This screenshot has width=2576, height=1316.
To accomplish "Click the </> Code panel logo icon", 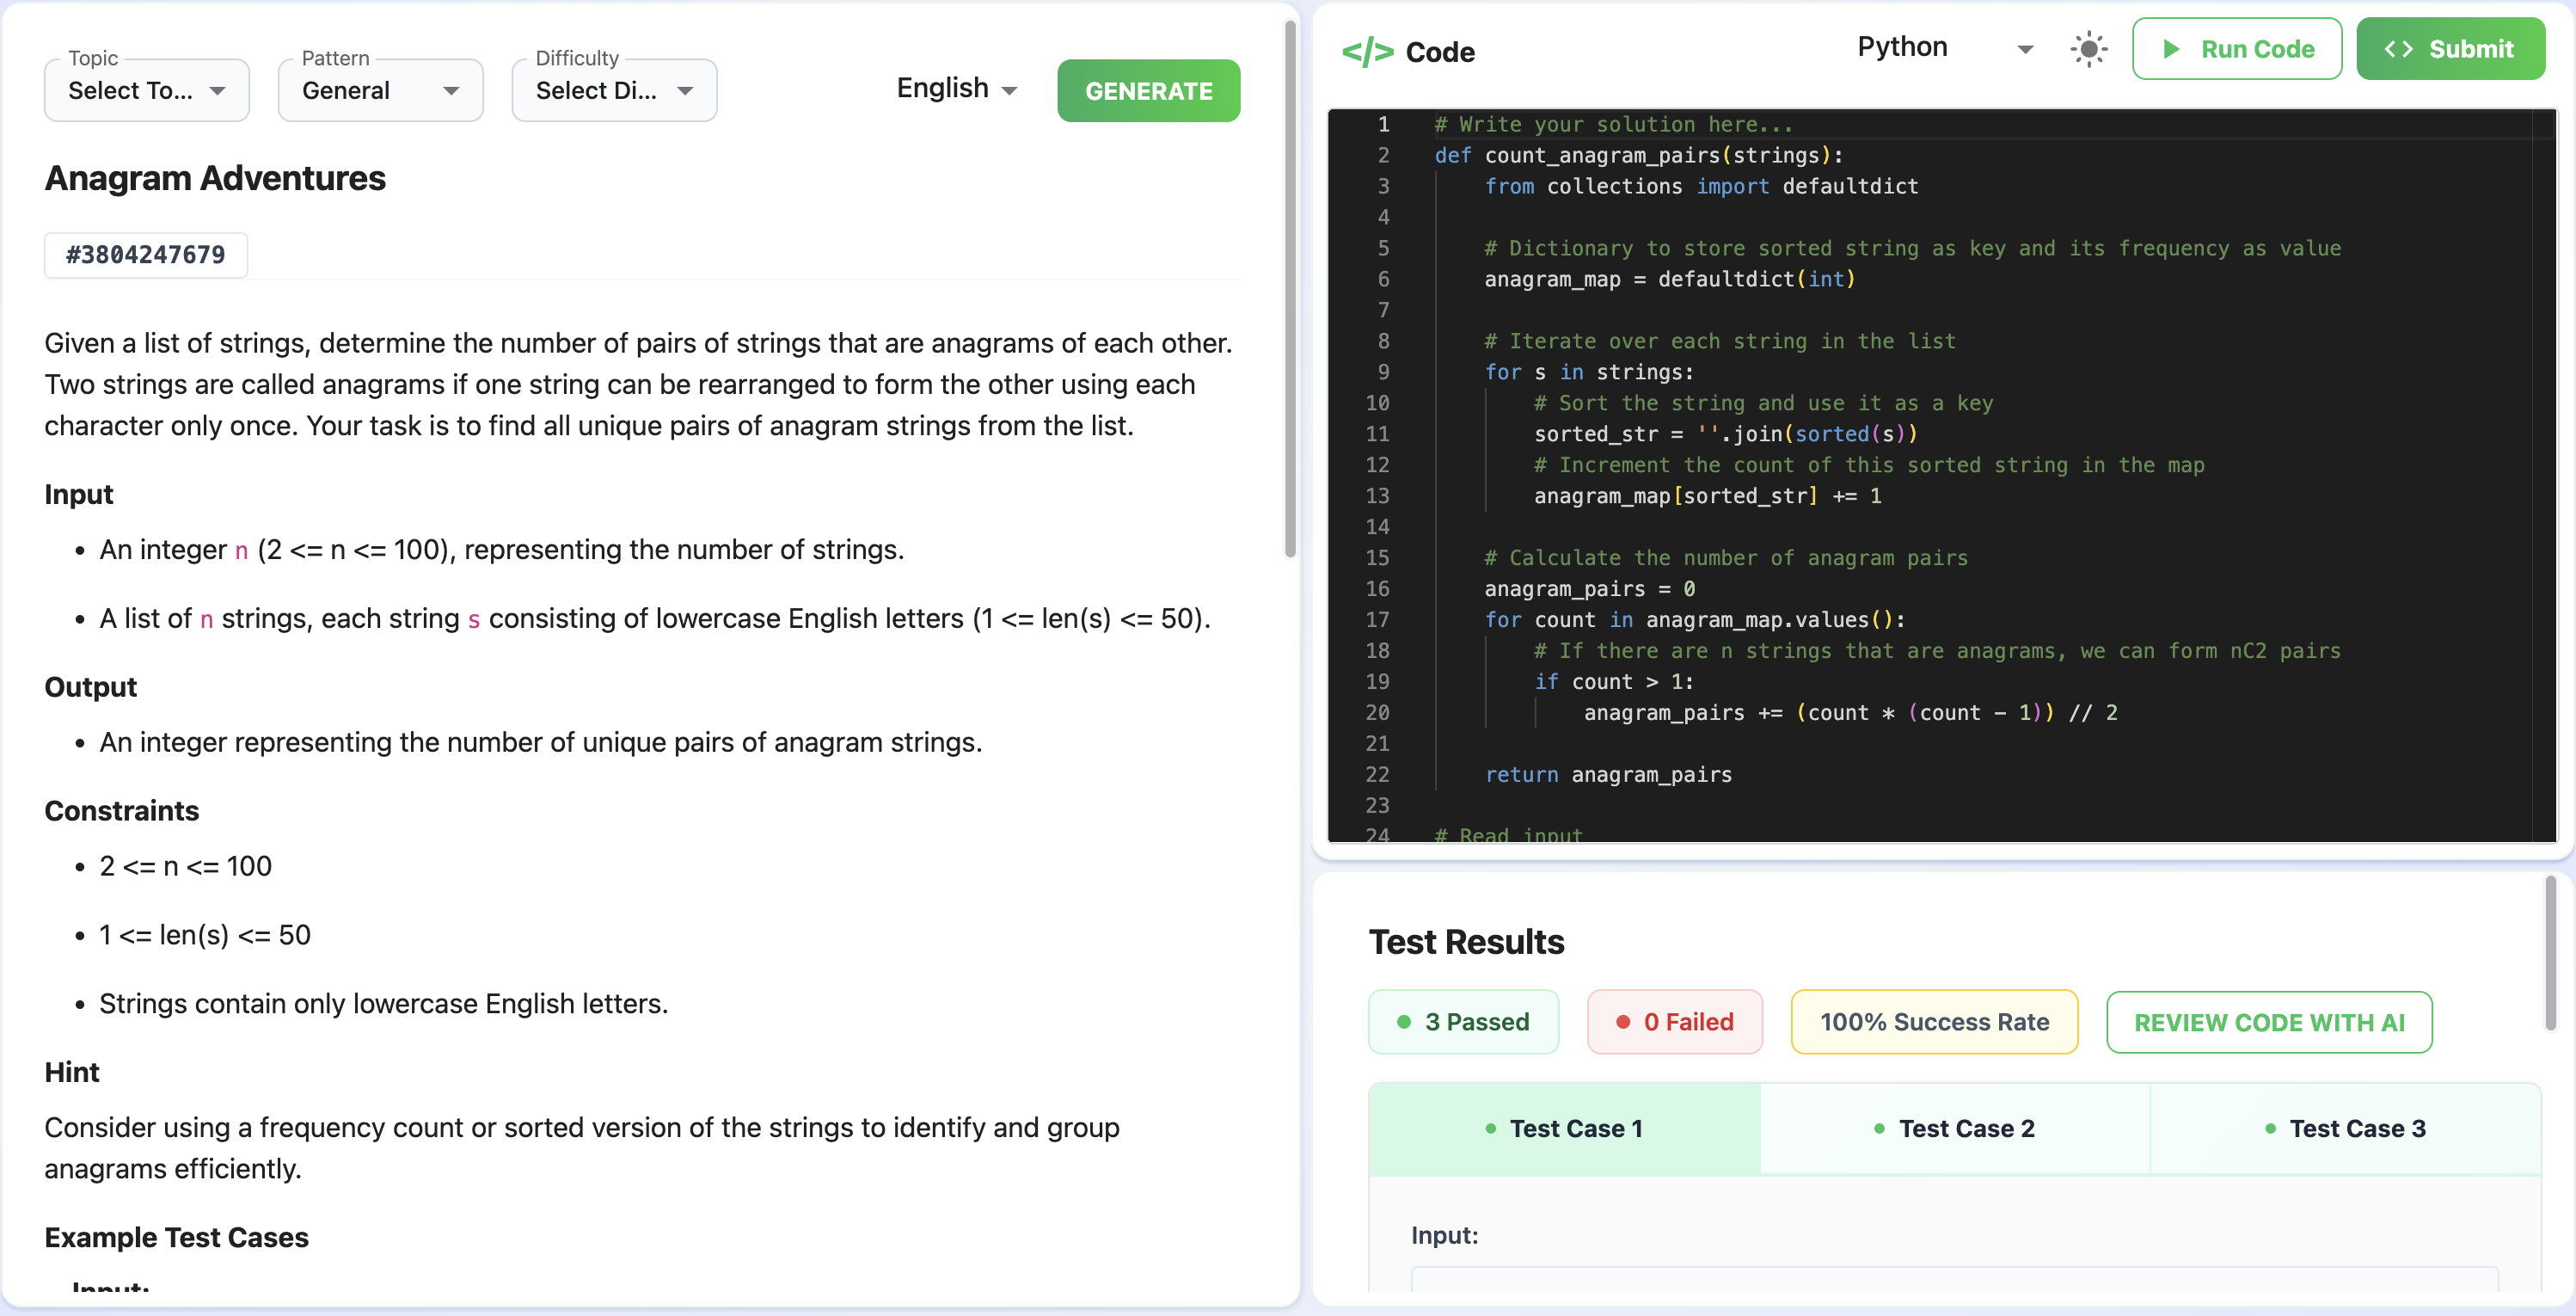I will pos(1369,51).
